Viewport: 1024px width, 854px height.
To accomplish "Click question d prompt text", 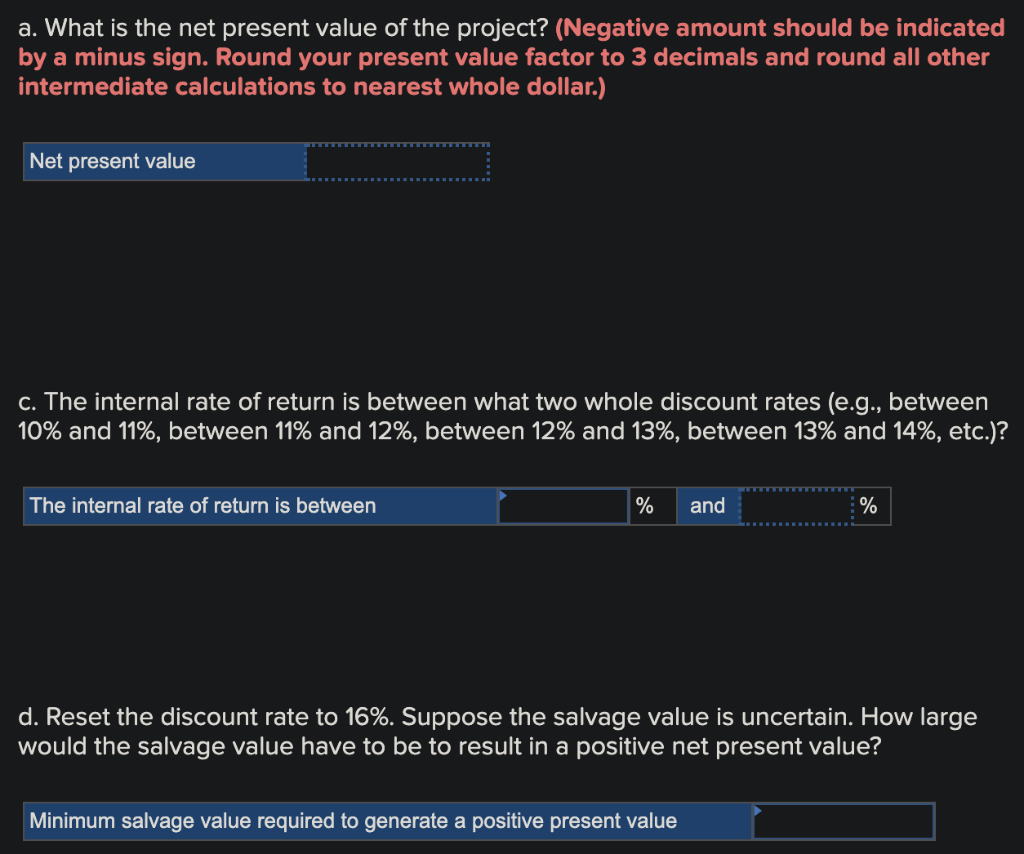I will 497,731.
